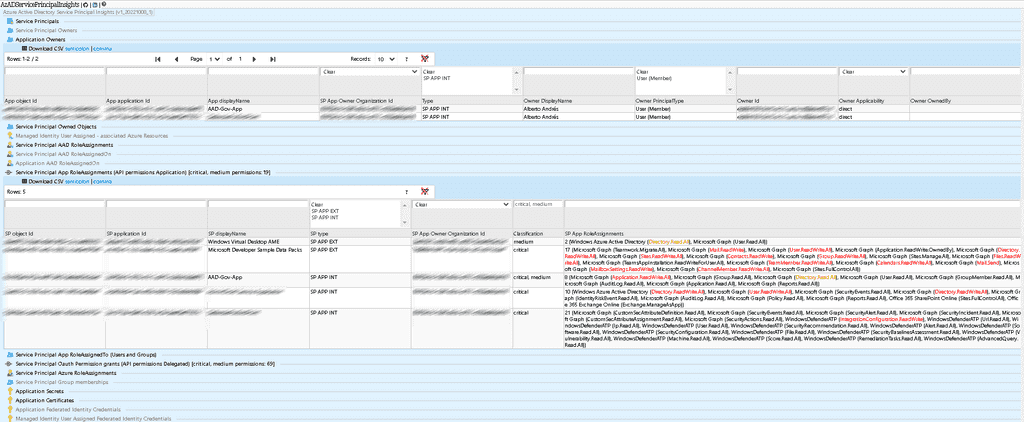
Task: Expand Application Certificates section
Action: (44, 400)
